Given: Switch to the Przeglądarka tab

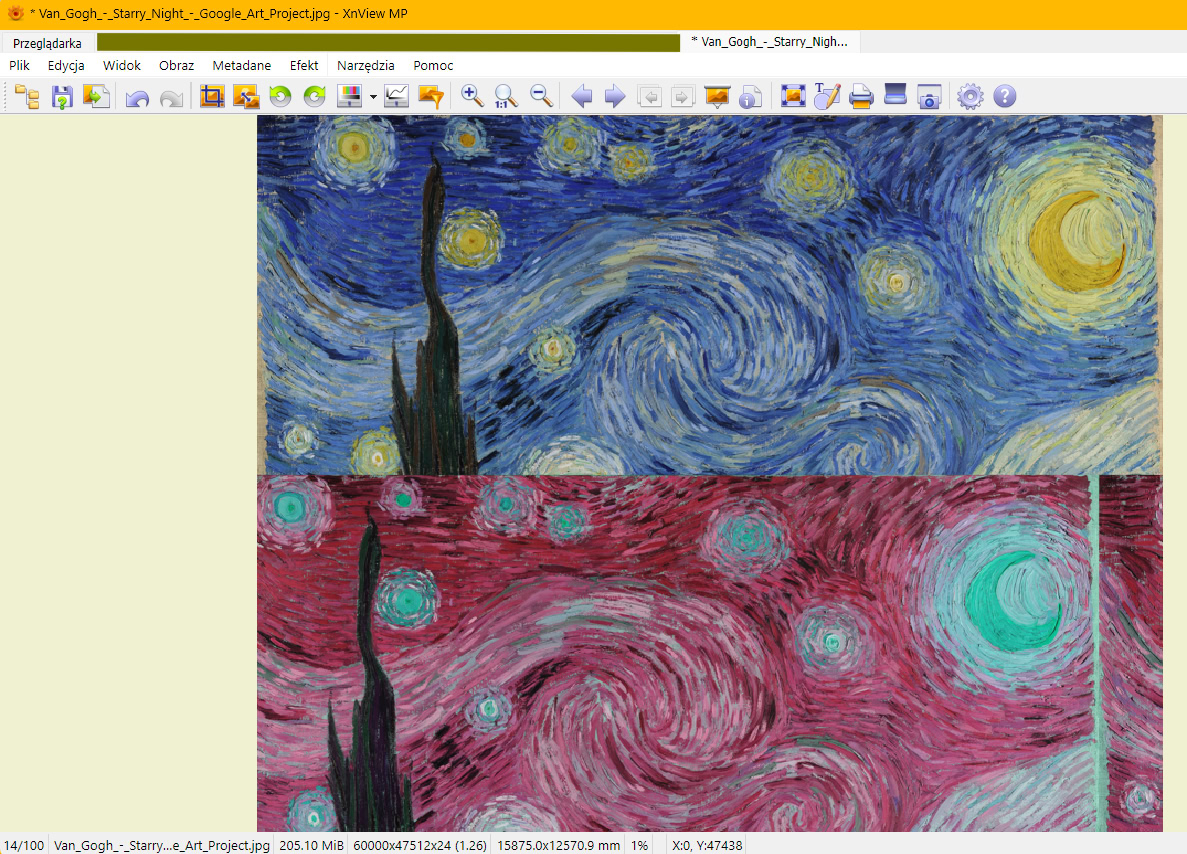Looking at the screenshot, I should click(48, 43).
